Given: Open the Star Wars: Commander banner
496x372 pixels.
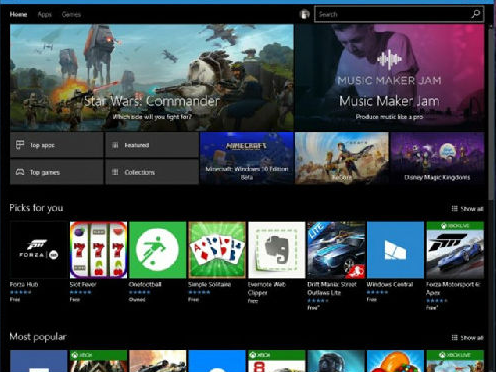Looking at the screenshot, I should pyautogui.click(x=152, y=77).
